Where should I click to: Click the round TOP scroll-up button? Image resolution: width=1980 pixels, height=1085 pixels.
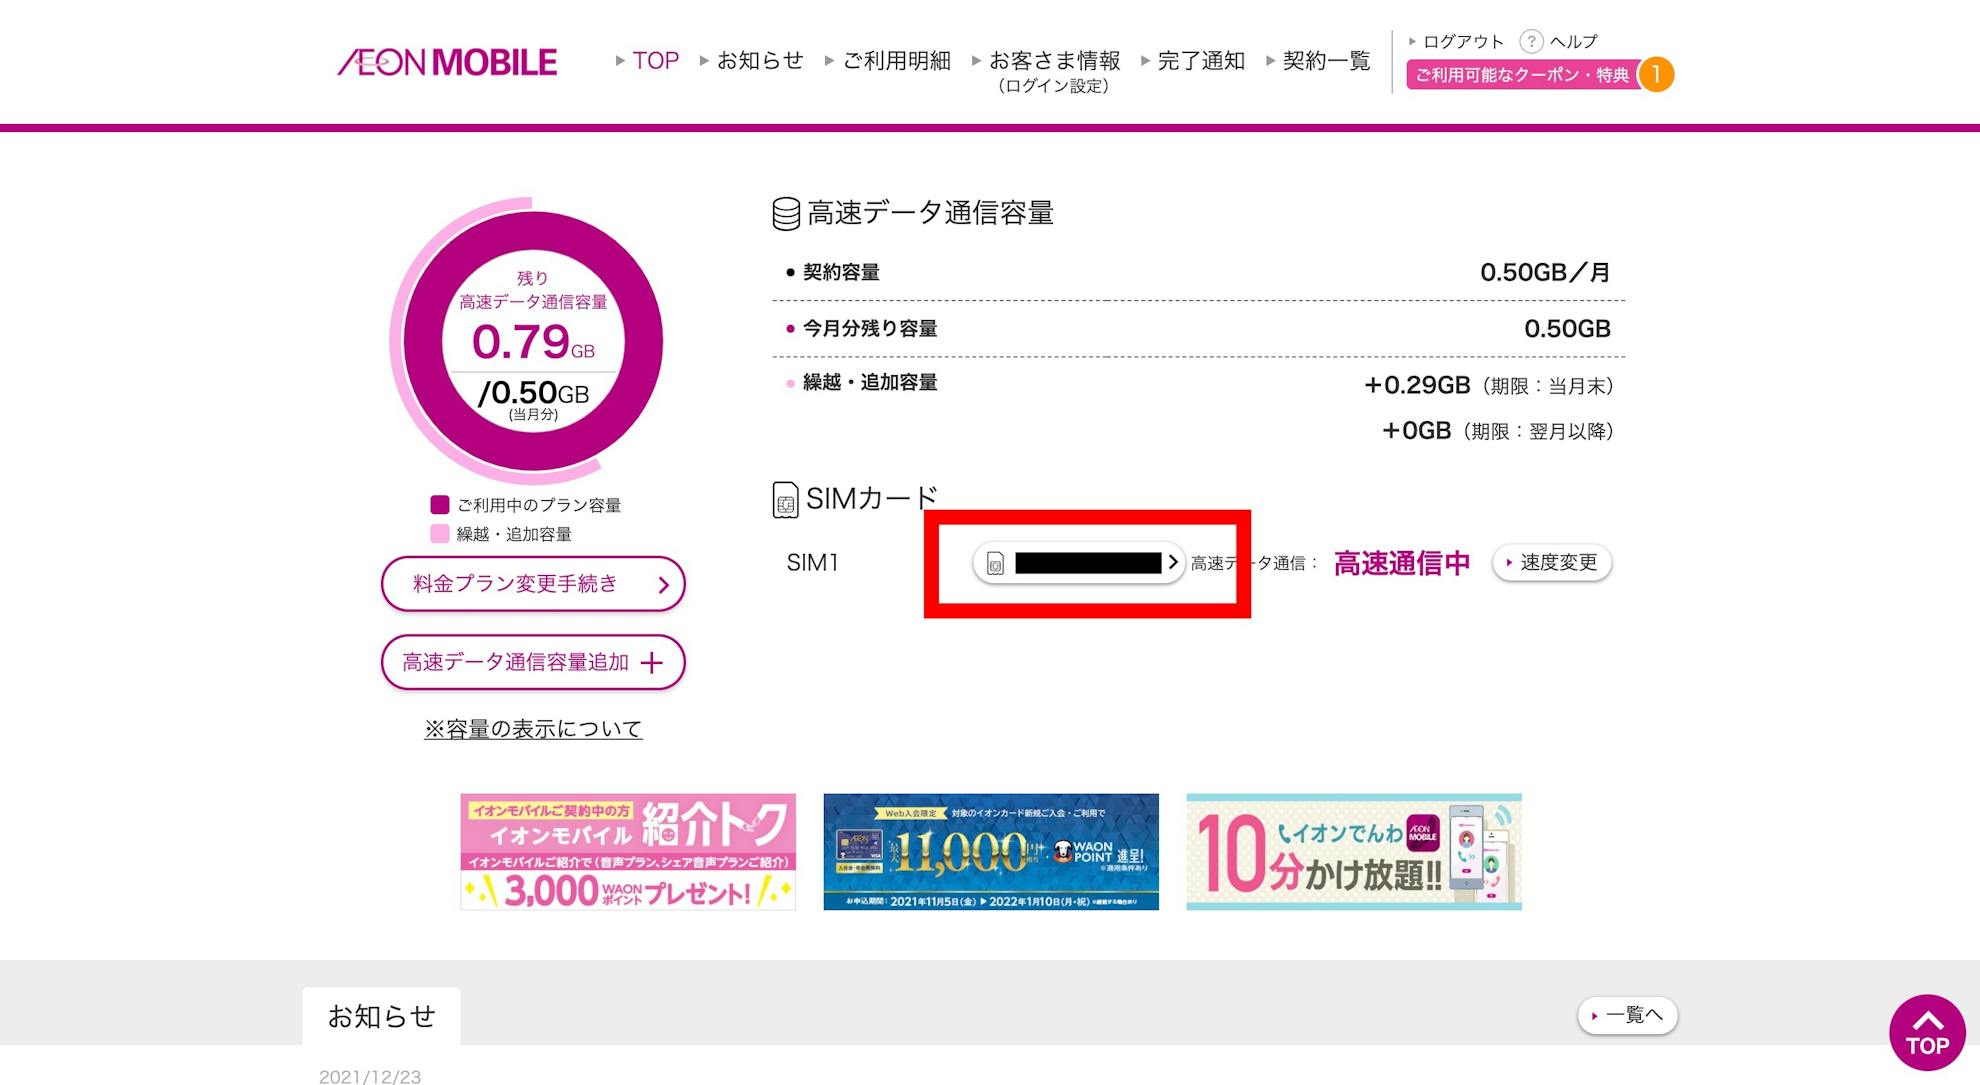(1927, 1032)
